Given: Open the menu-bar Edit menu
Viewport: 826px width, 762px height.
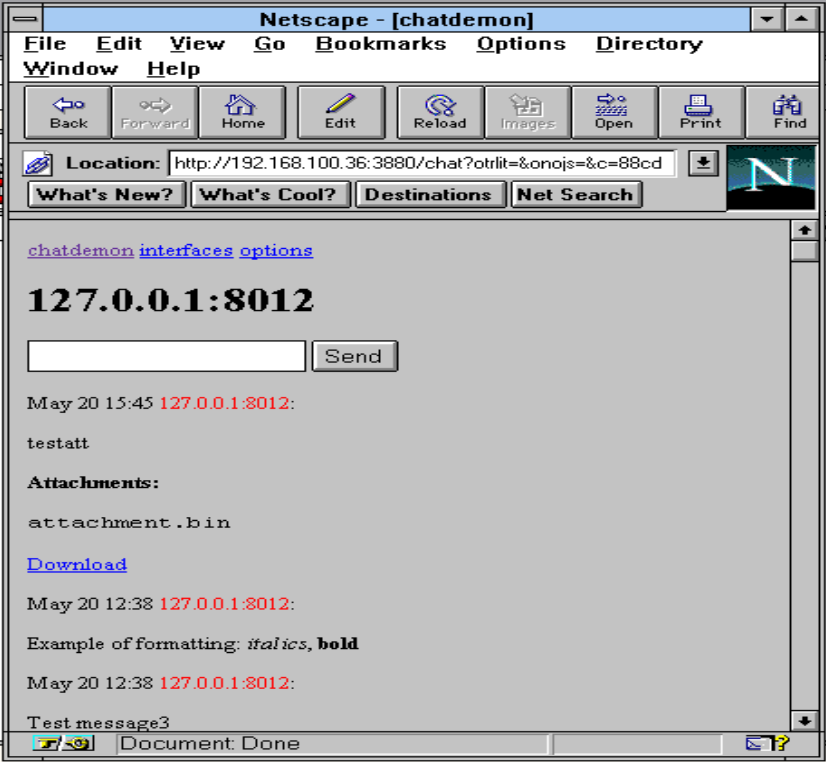Looking at the screenshot, I should (x=119, y=43).
